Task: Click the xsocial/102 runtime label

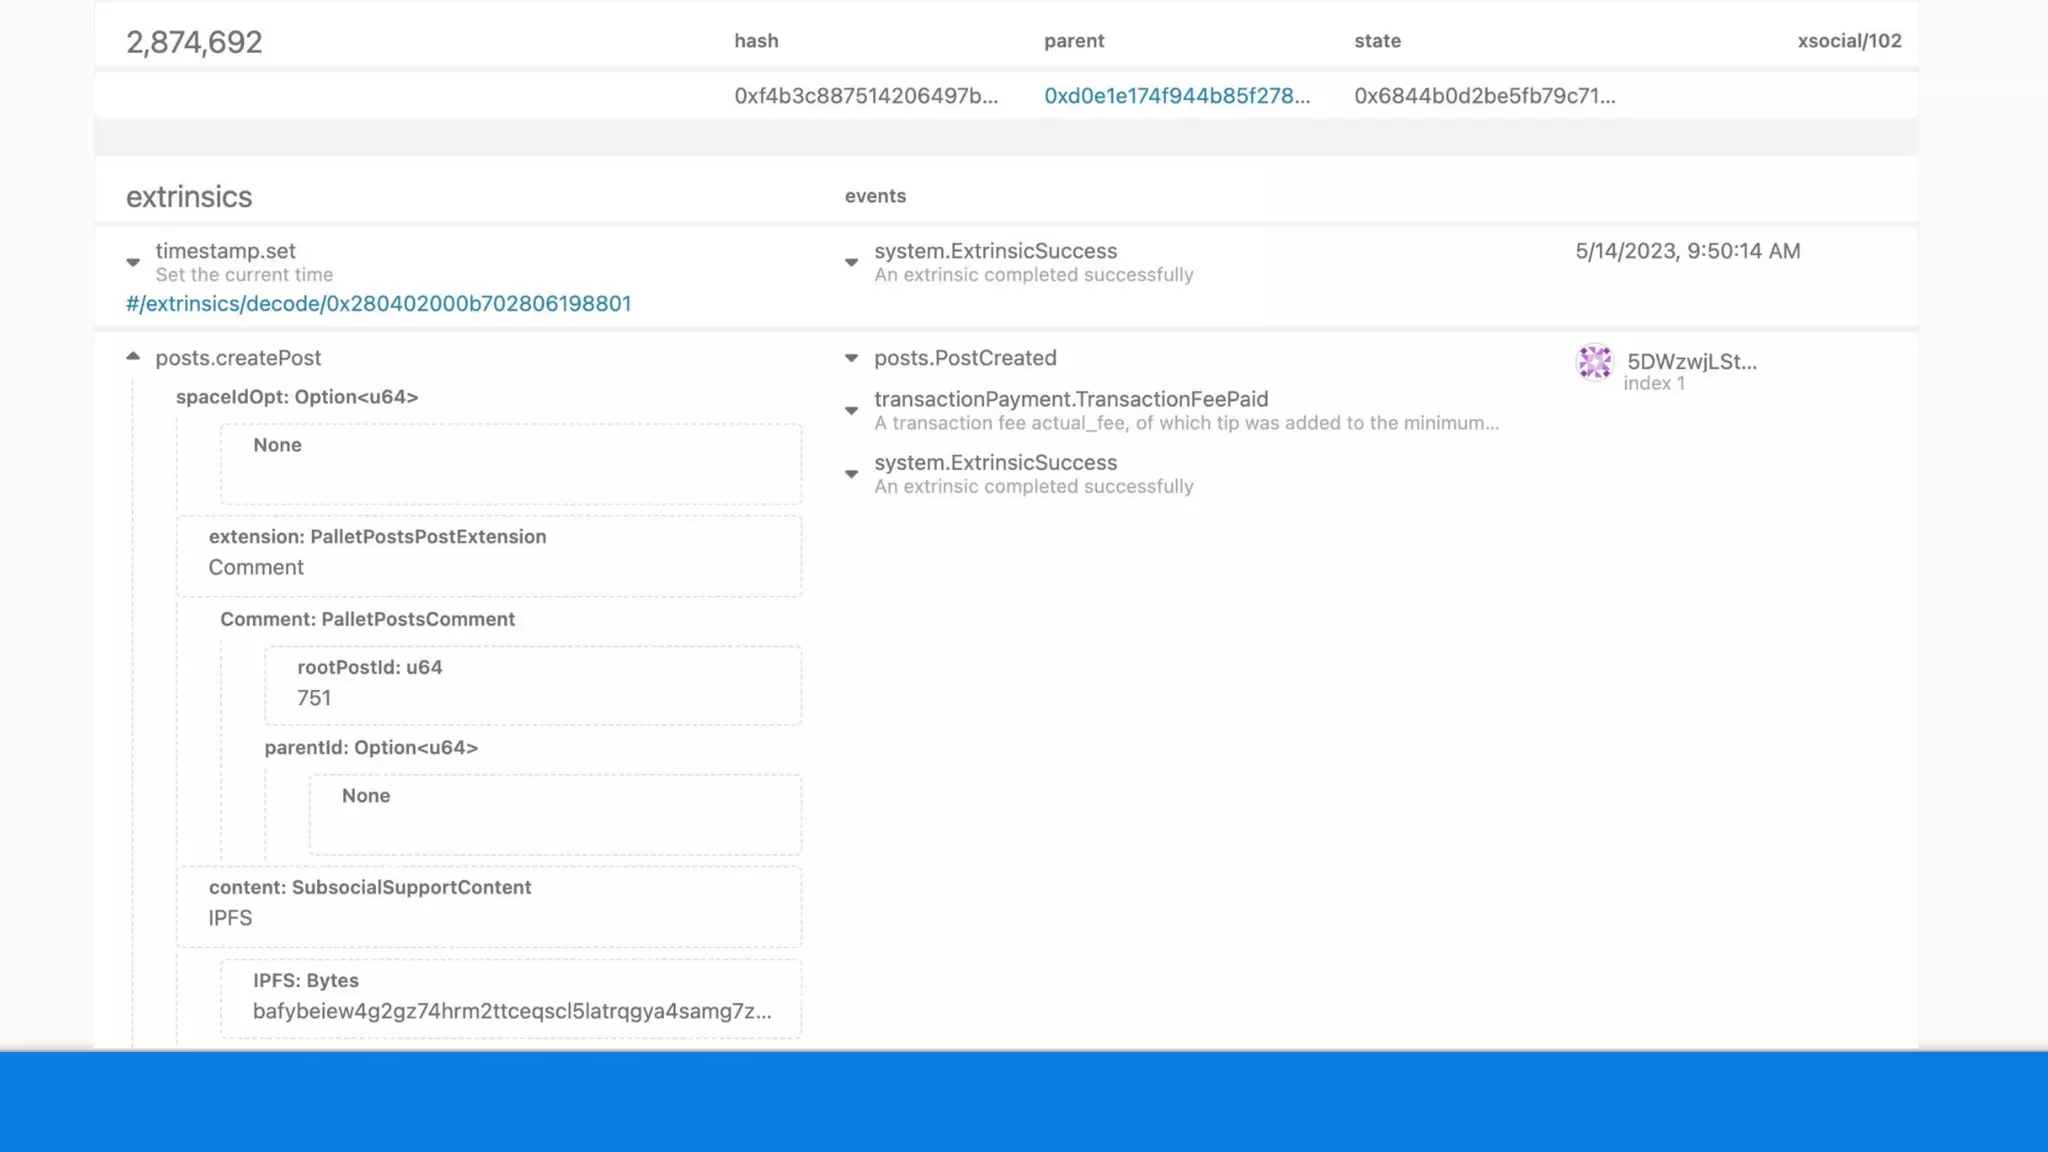Action: (1848, 41)
